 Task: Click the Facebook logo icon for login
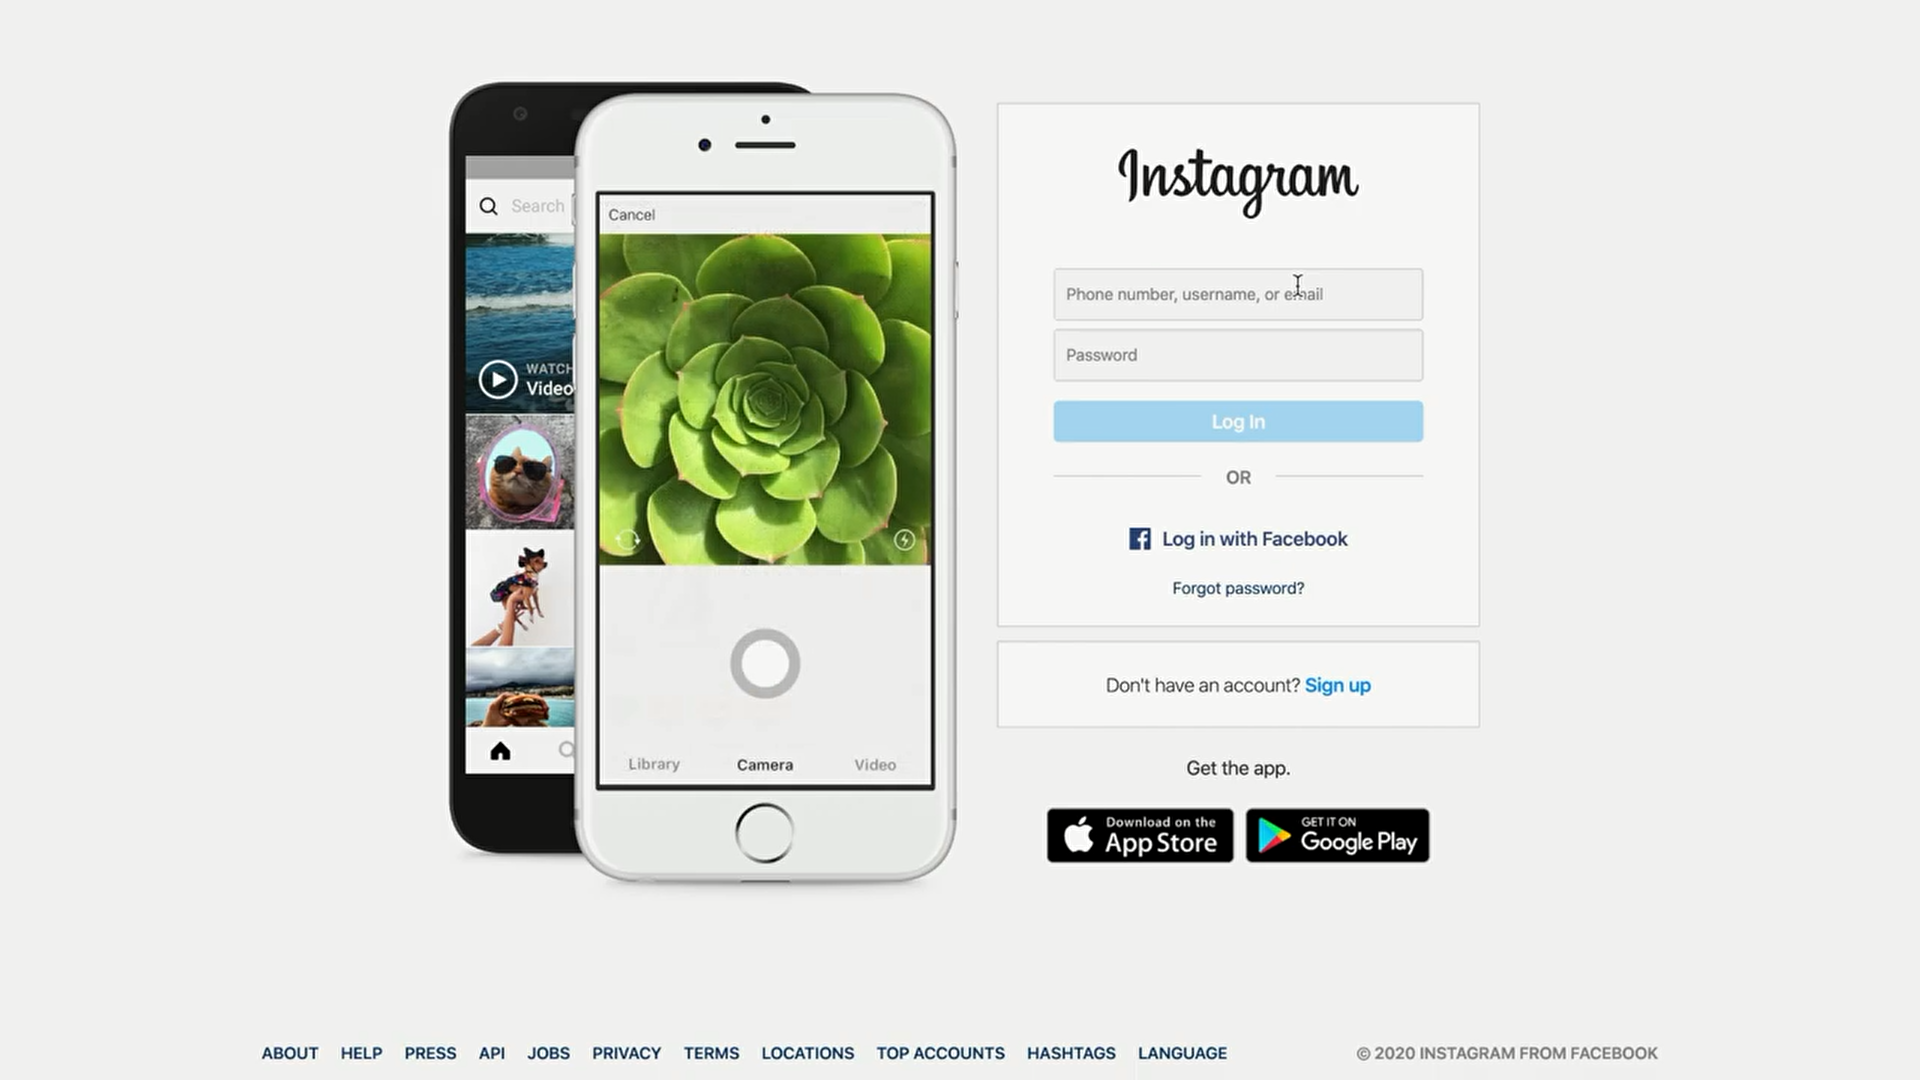point(1139,538)
